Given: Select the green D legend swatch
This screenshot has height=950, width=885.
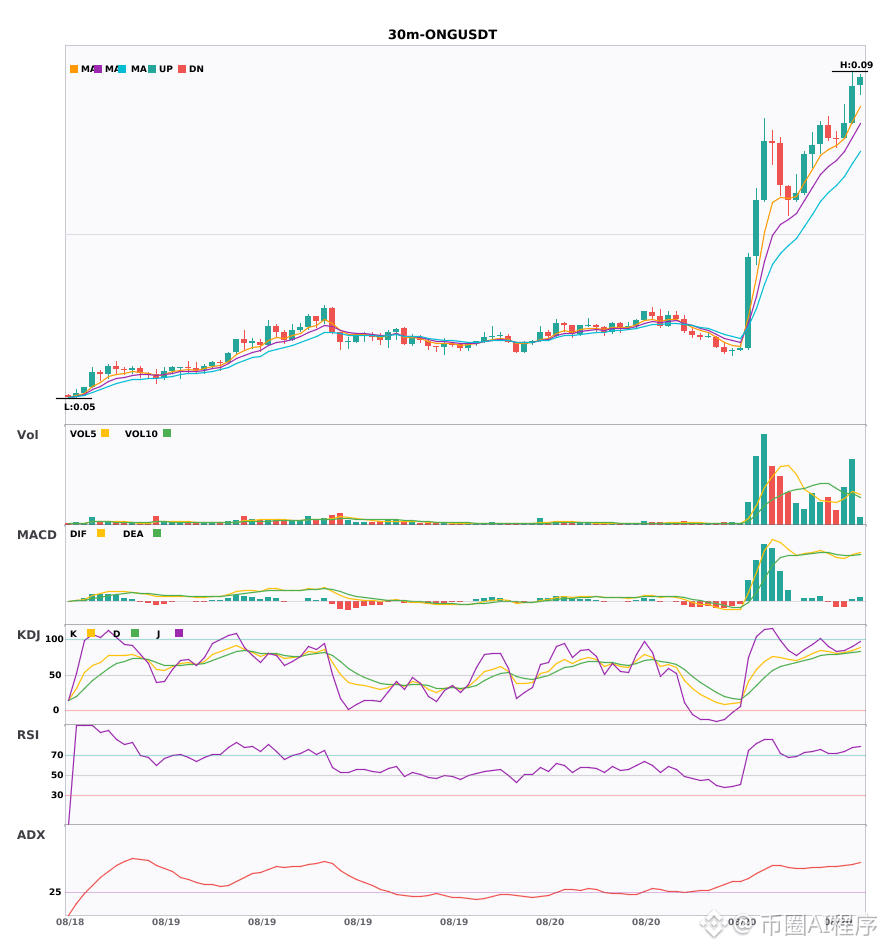Looking at the screenshot, I should click(135, 633).
